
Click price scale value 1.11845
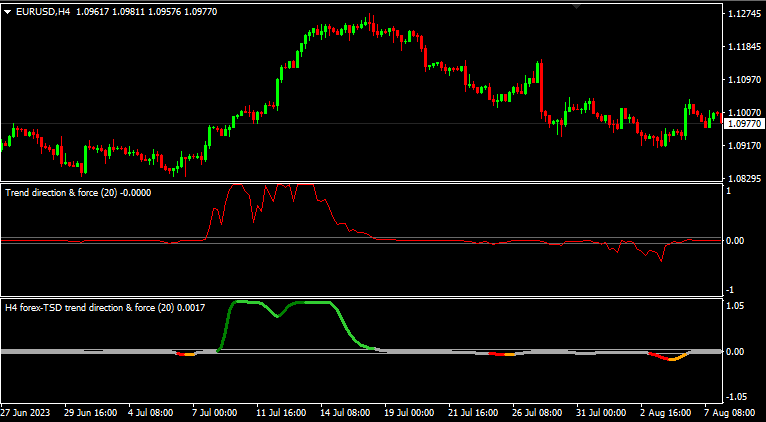pos(745,47)
